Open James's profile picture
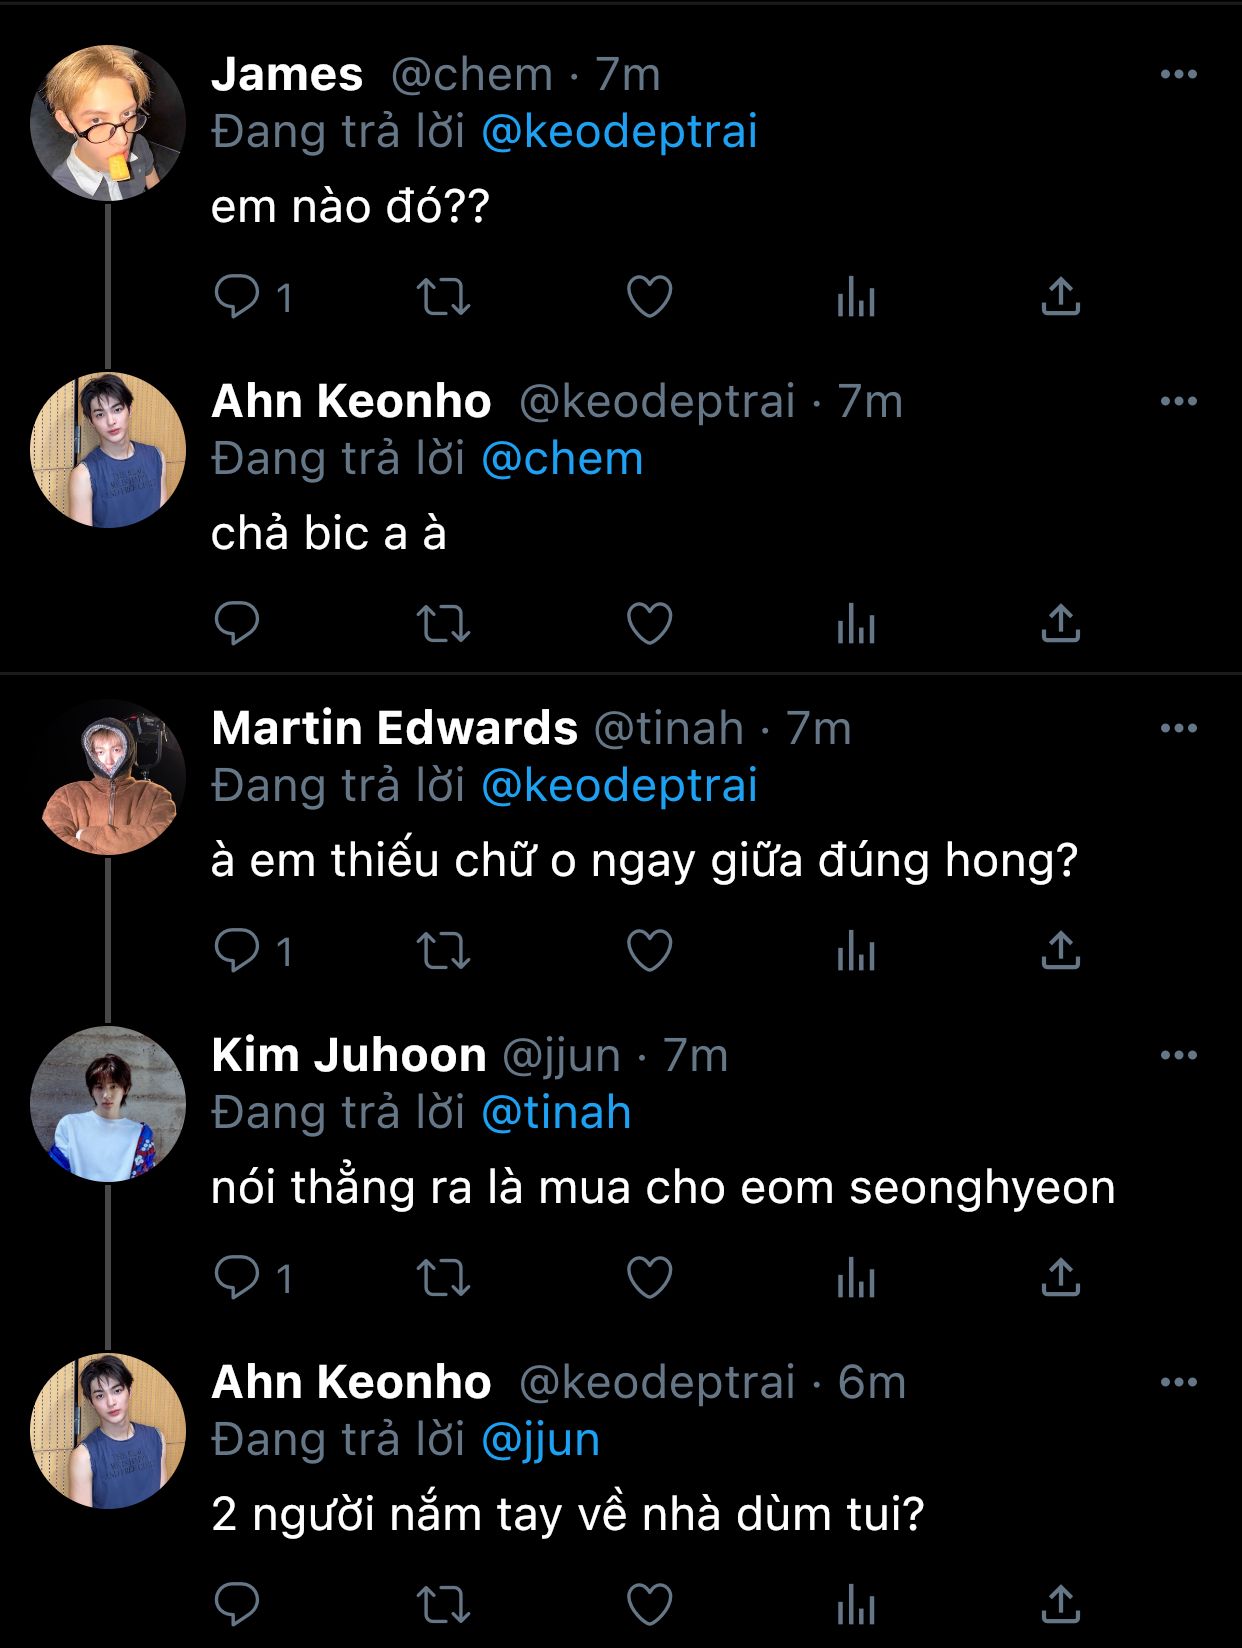This screenshot has width=1242, height=1648. coord(108,123)
